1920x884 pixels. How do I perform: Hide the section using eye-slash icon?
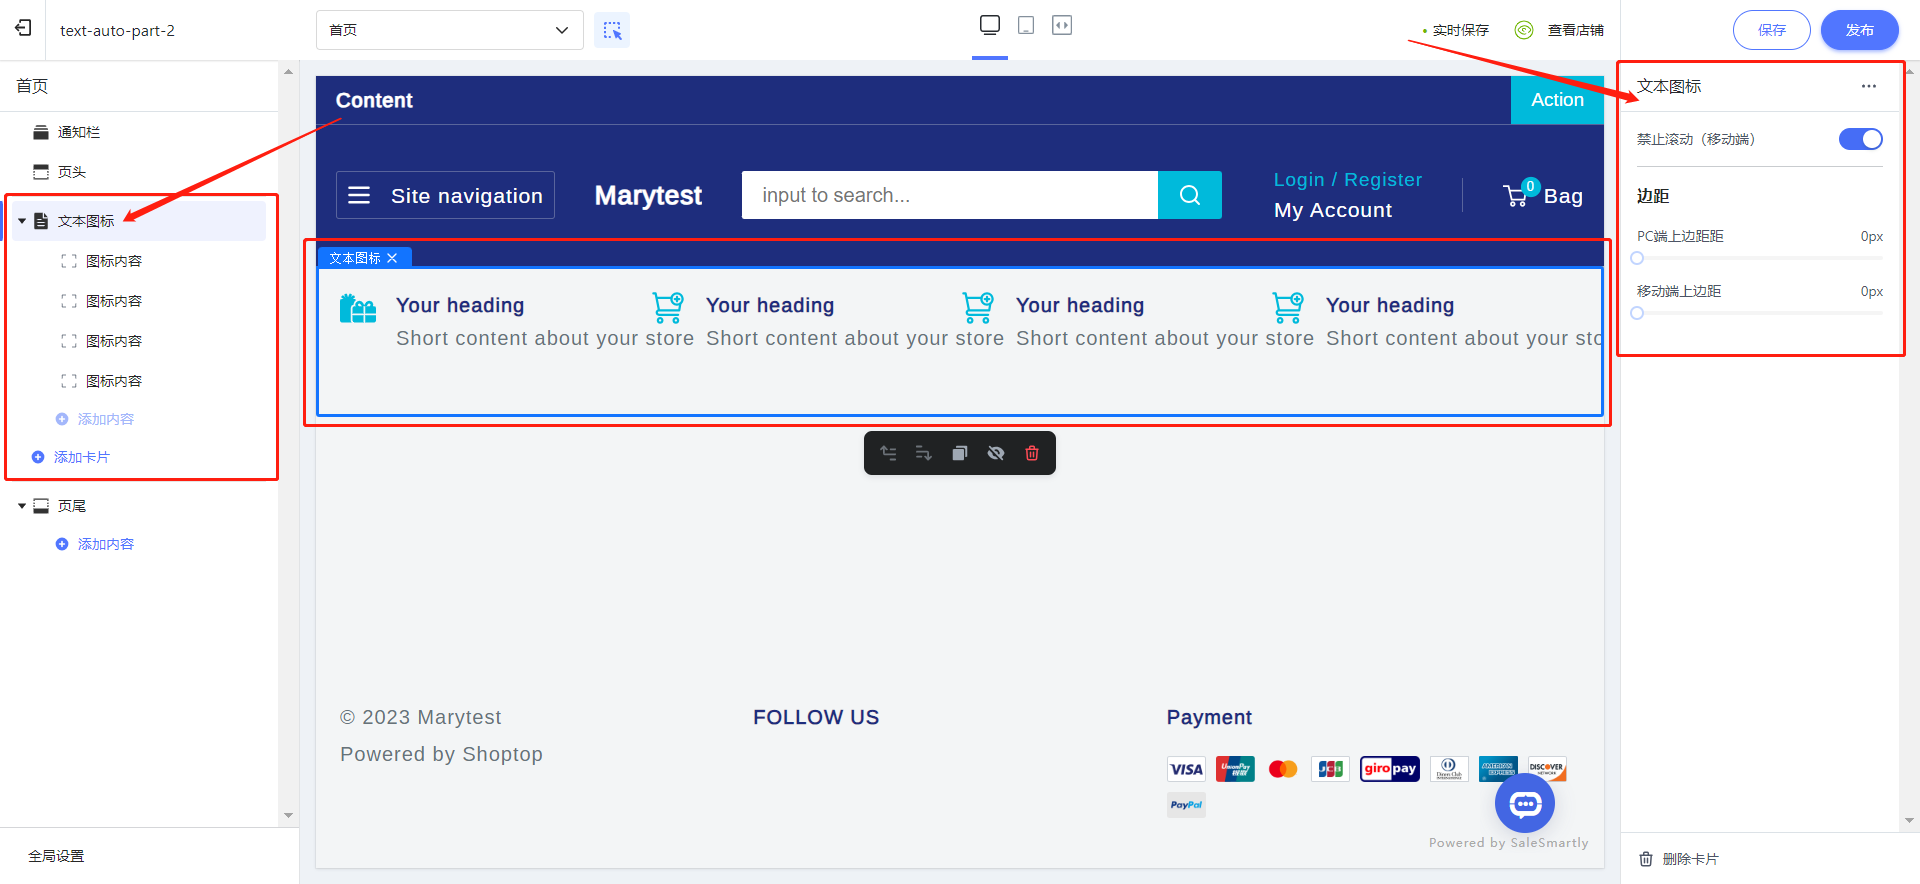coord(996,453)
